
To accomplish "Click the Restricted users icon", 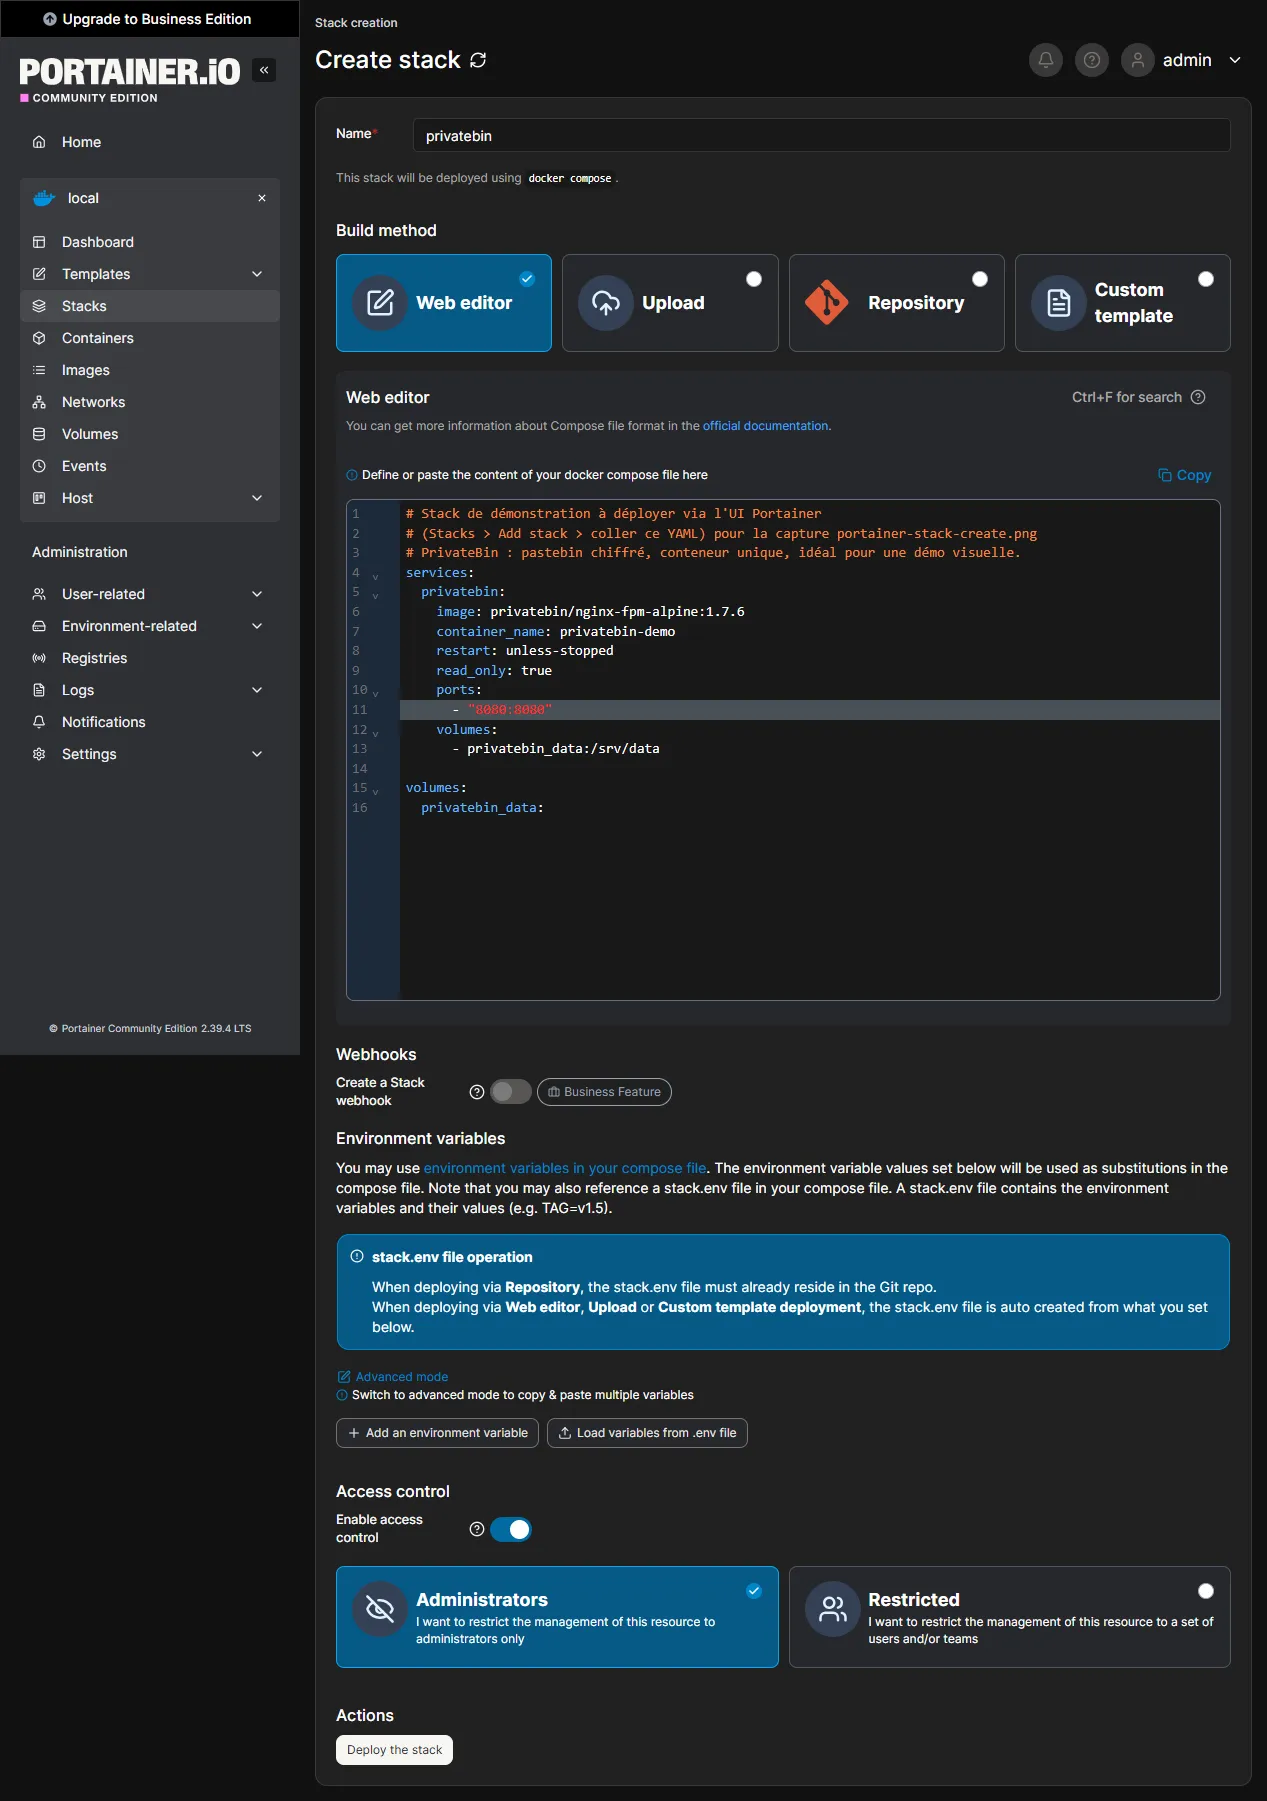I will click(833, 1609).
